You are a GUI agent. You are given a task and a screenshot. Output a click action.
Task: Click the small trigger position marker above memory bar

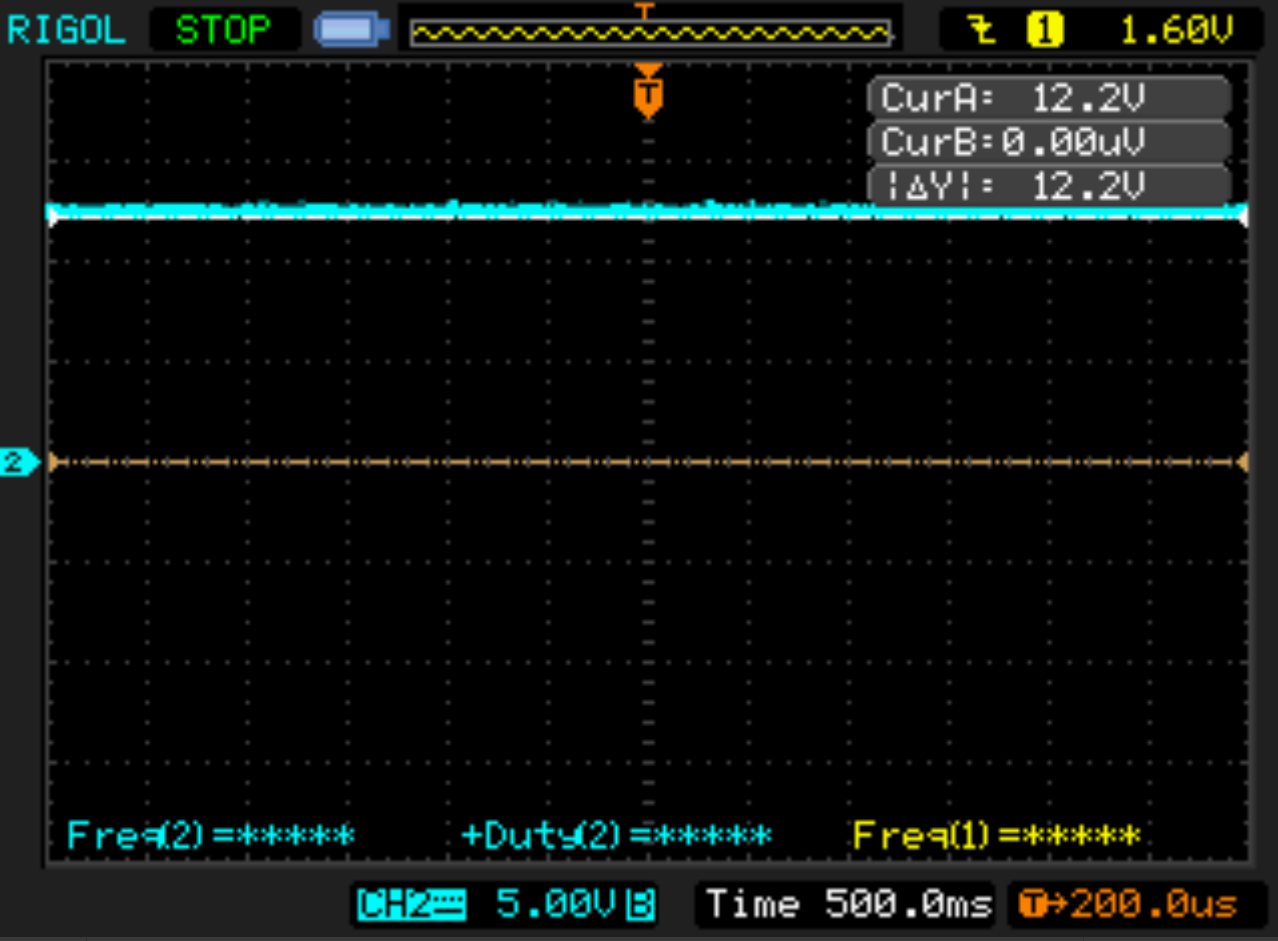pos(645,10)
